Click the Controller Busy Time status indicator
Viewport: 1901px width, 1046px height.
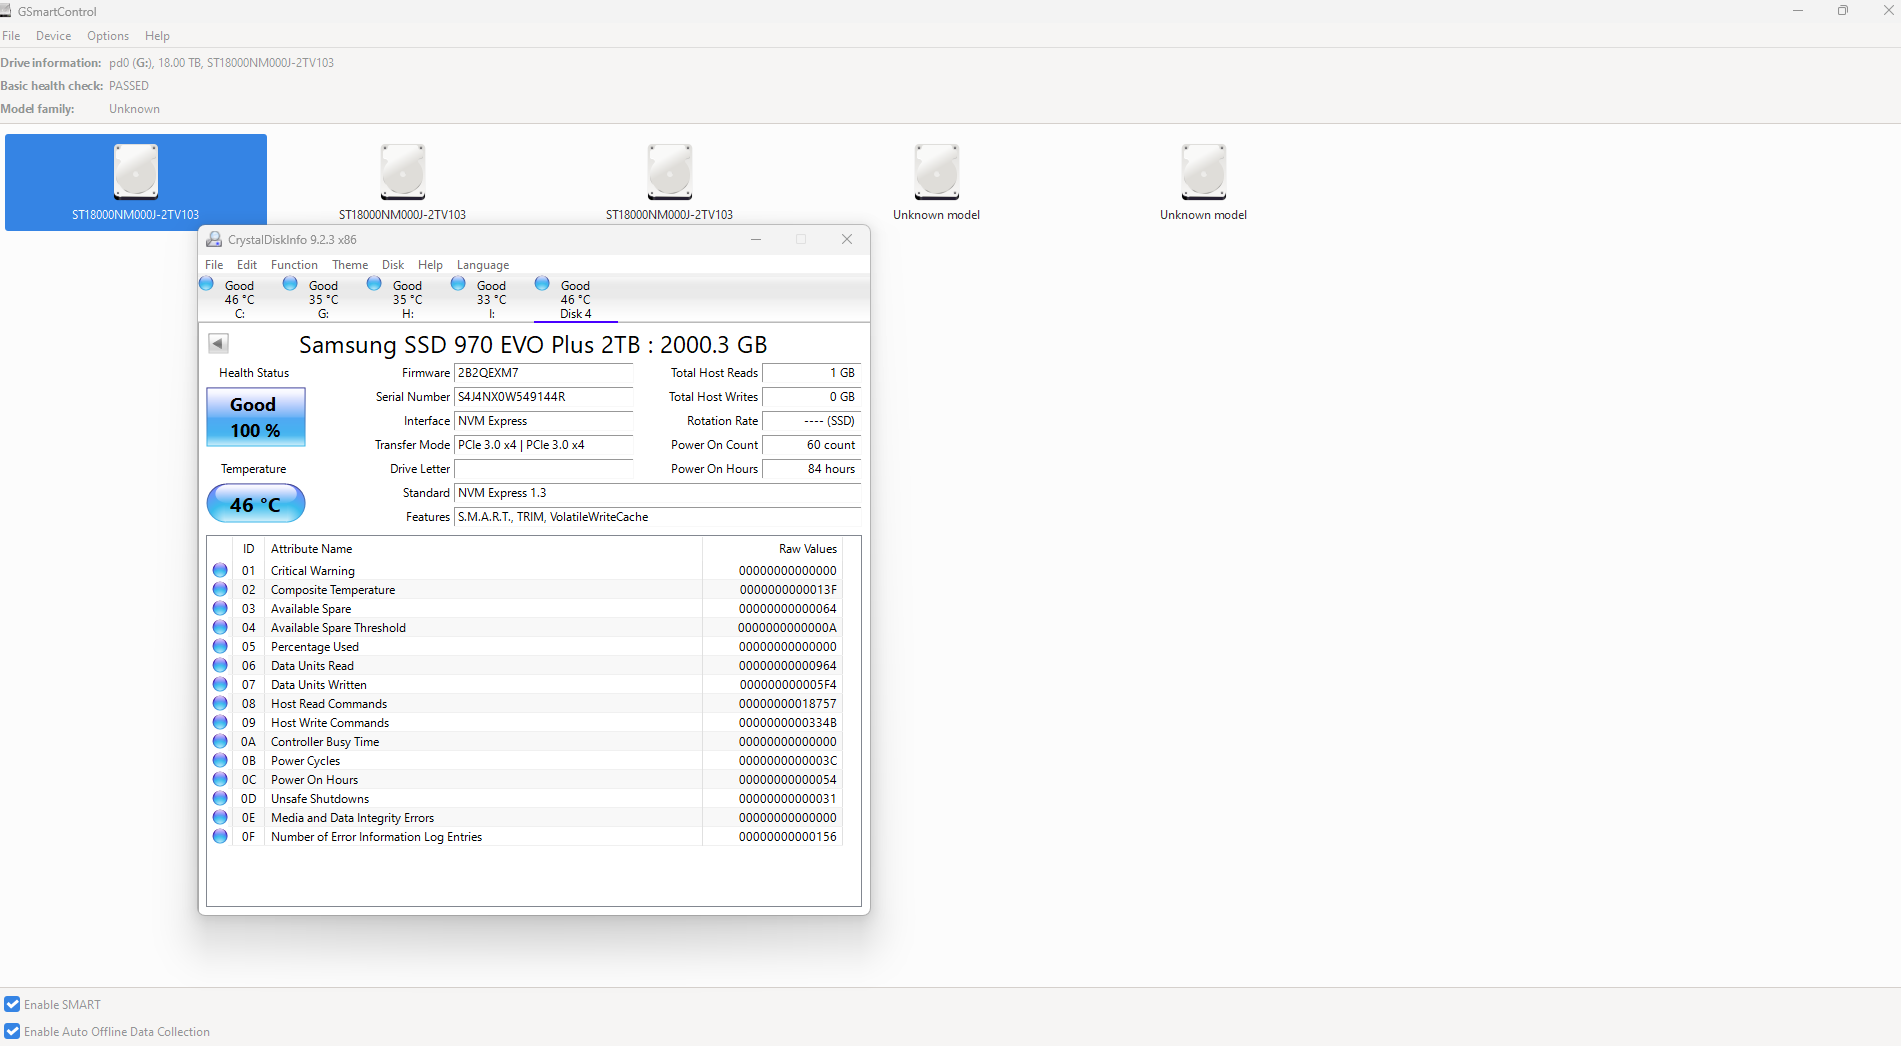[x=220, y=741]
